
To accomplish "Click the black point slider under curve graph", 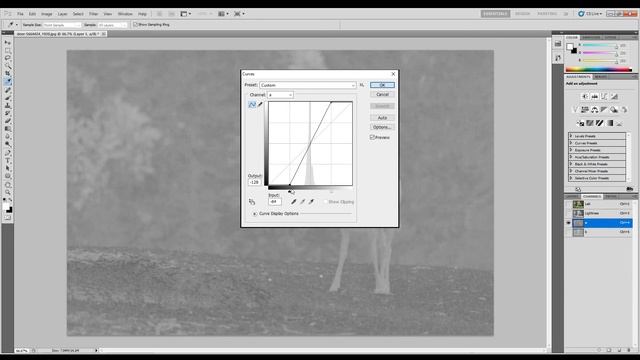I will (x=290, y=191).
